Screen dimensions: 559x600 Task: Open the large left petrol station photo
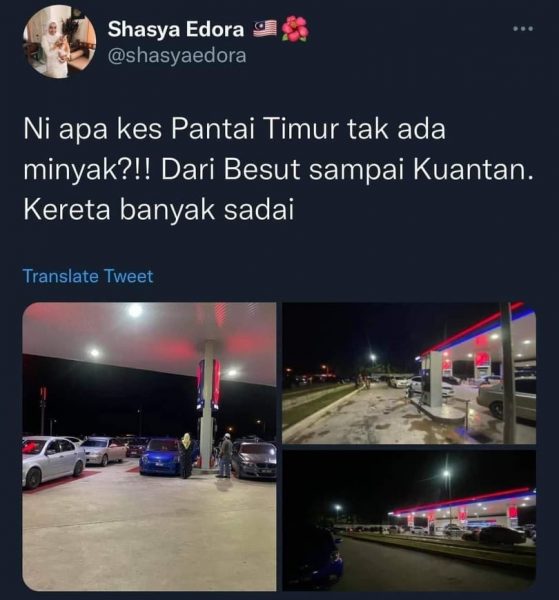149,446
